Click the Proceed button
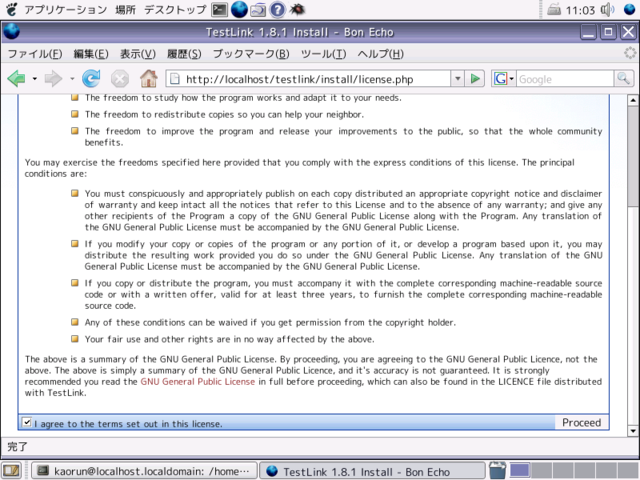This screenshot has height=480, width=640. coord(581,422)
